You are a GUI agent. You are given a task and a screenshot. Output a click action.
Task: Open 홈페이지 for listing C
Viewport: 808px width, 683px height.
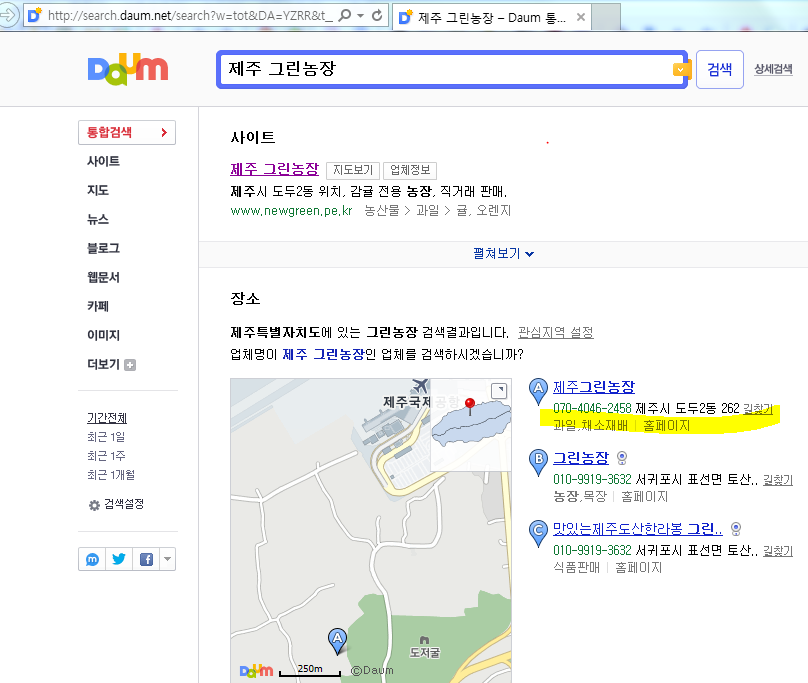[x=638, y=568]
